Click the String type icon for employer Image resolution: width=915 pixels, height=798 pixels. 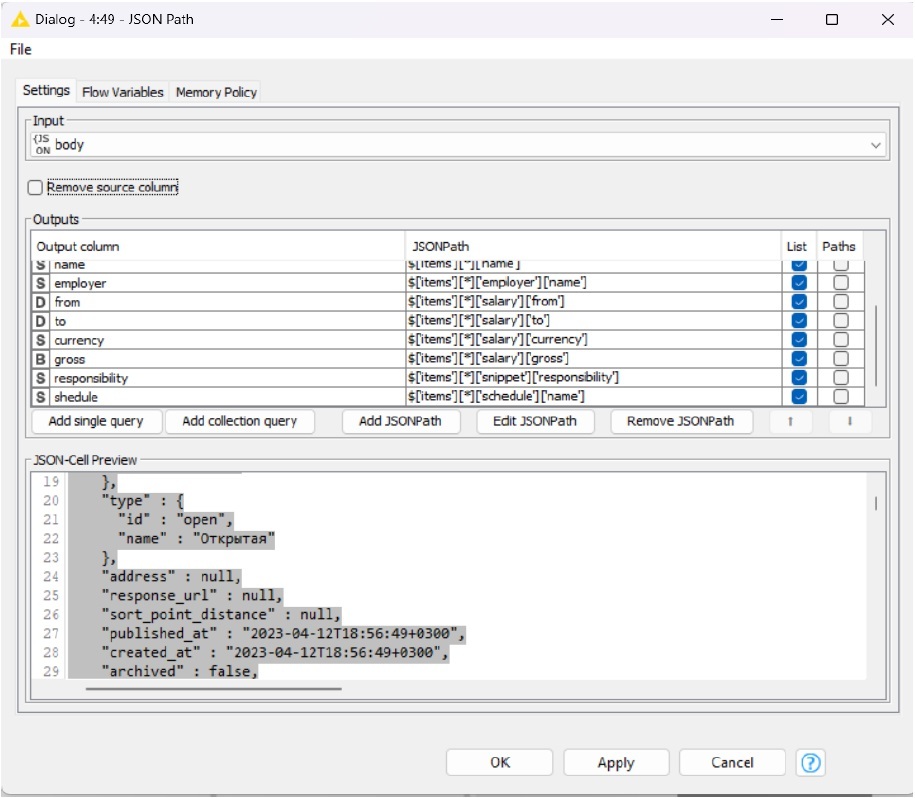point(41,283)
